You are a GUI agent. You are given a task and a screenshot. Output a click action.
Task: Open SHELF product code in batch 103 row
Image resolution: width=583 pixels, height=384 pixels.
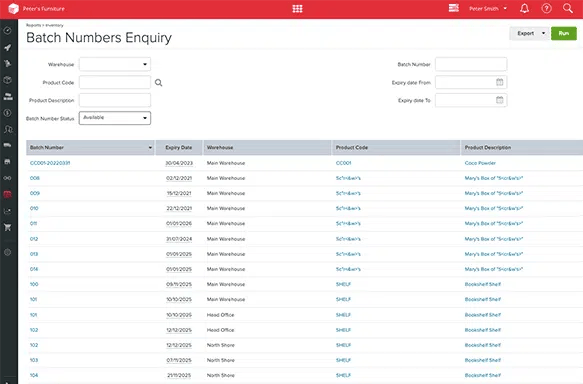pyautogui.click(x=343, y=360)
